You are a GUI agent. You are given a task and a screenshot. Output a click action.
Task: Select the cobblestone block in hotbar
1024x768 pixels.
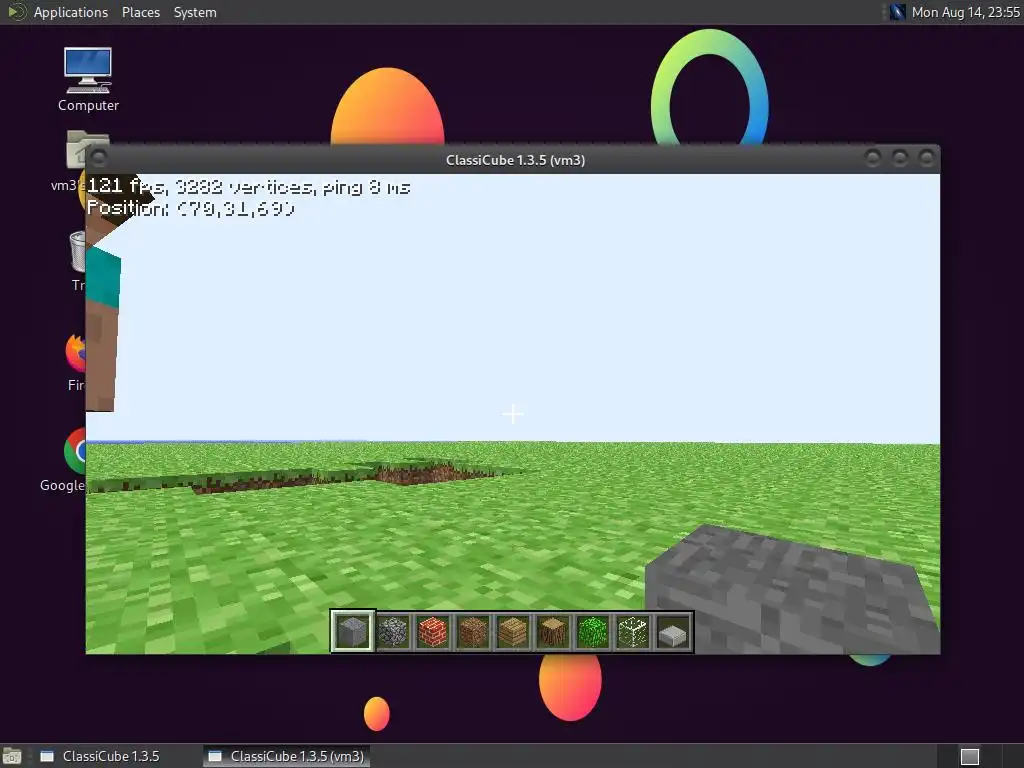coord(393,632)
